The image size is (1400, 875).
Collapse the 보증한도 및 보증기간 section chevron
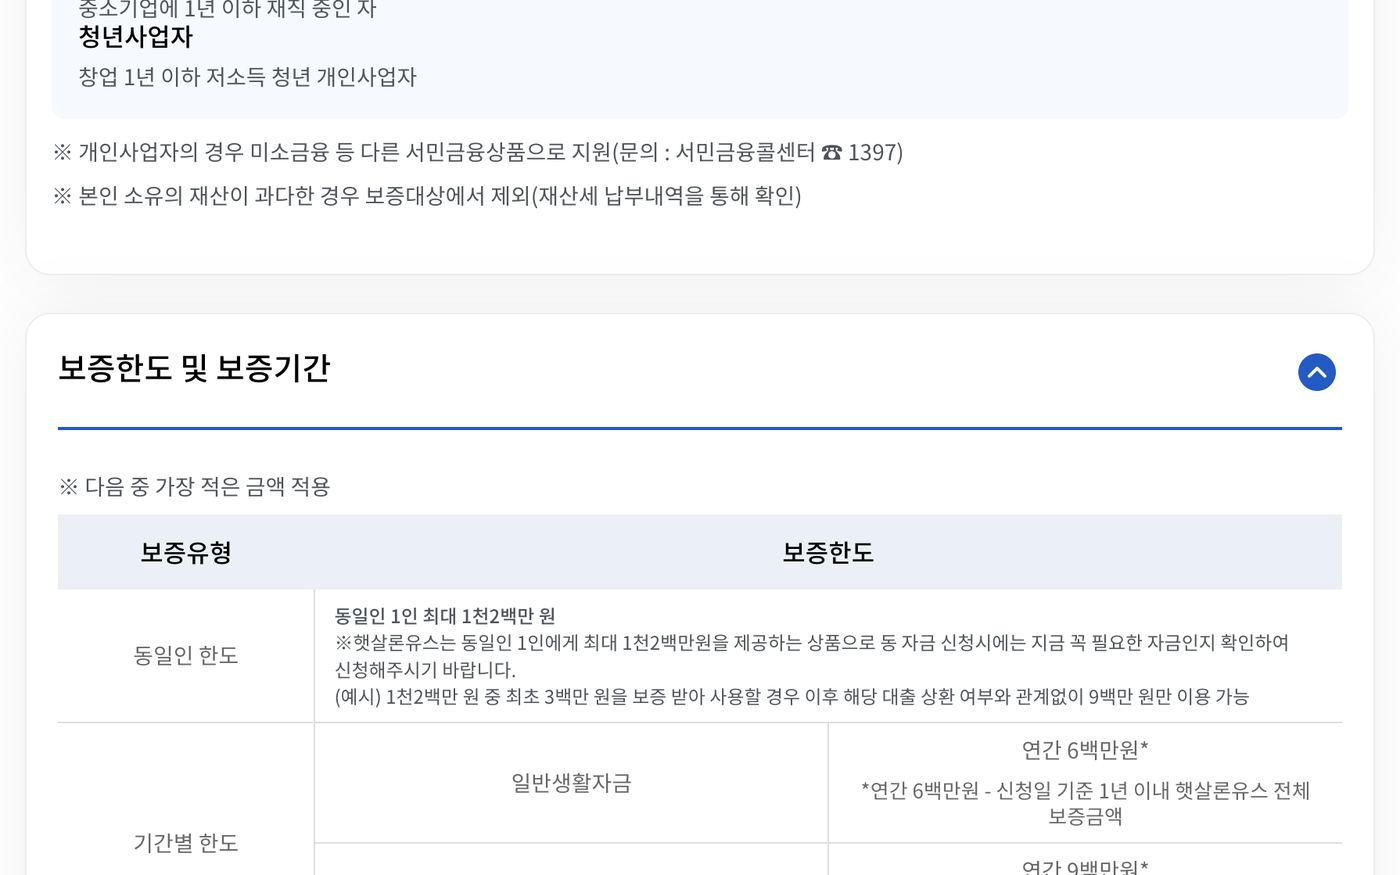point(1316,372)
